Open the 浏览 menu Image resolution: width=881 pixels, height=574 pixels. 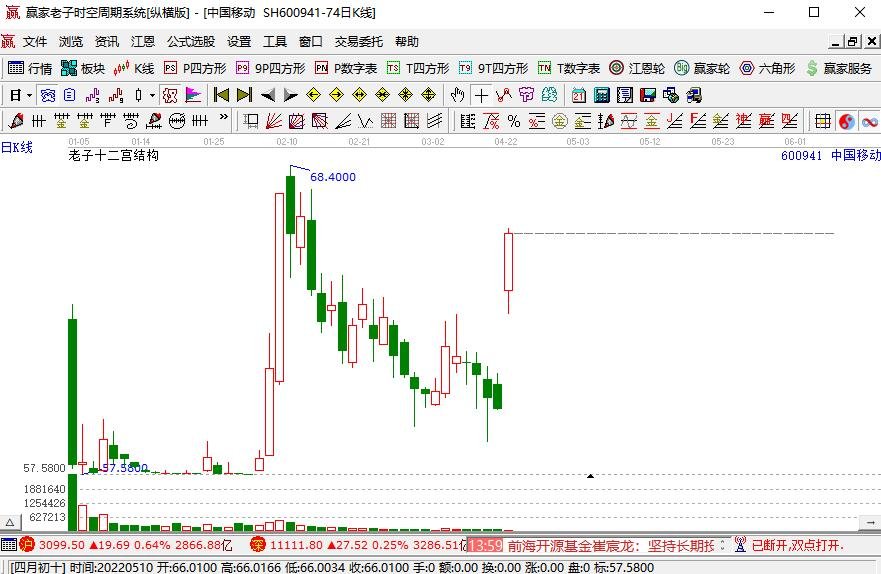pyautogui.click(x=71, y=42)
